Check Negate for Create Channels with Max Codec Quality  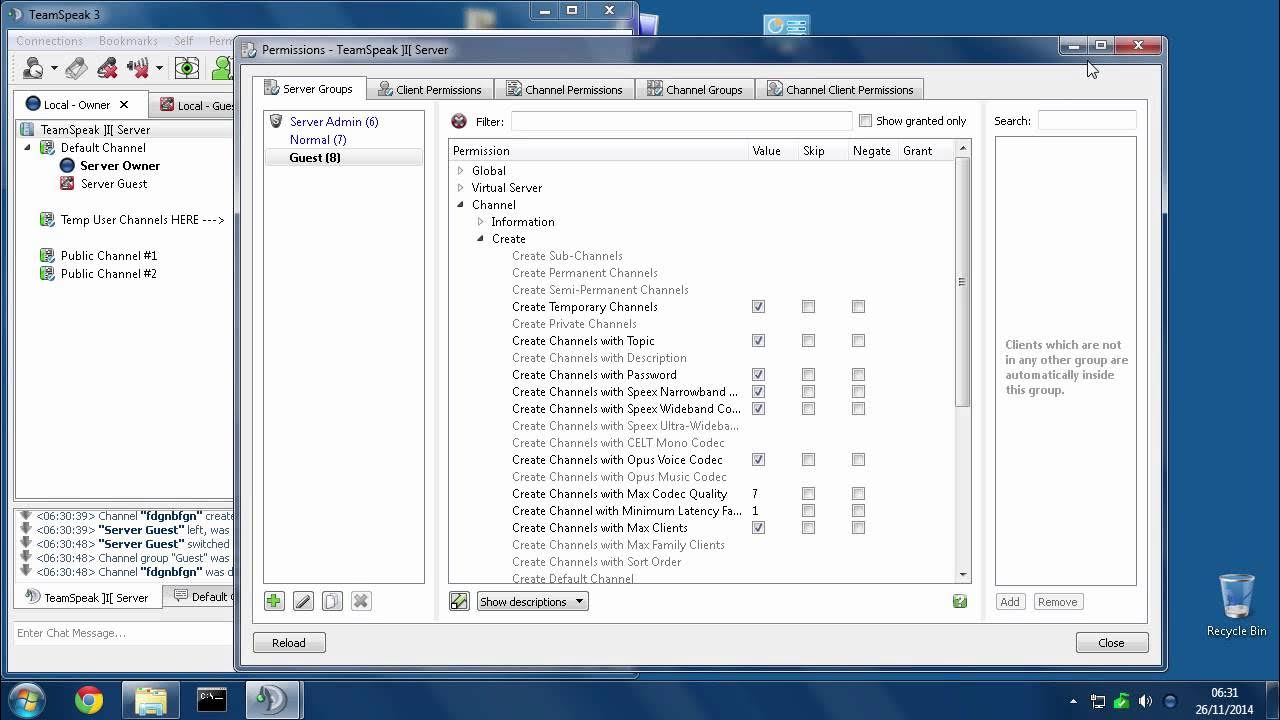tap(858, 494)
